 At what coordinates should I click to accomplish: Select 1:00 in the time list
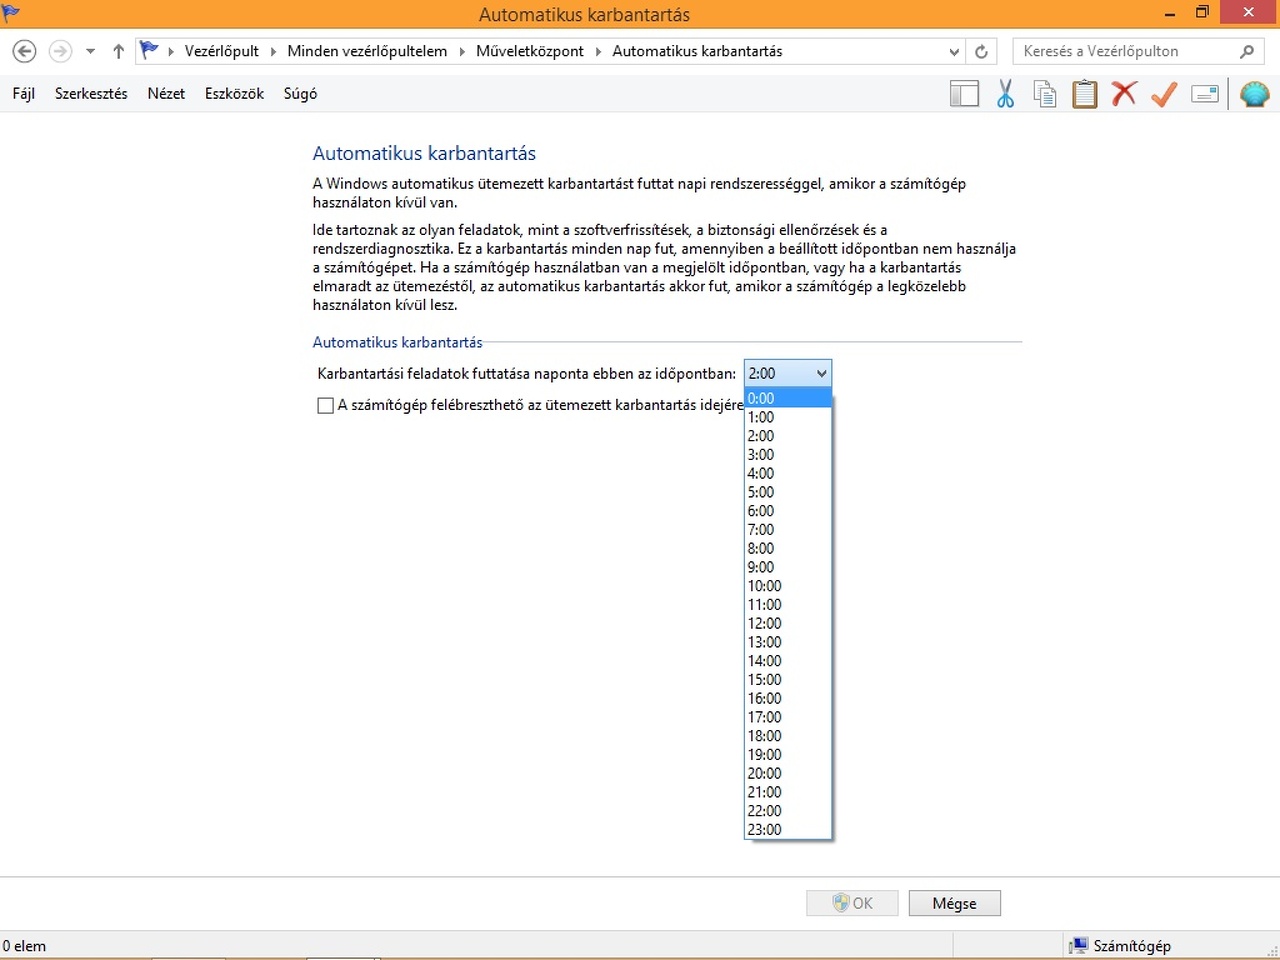click(788, 417)
